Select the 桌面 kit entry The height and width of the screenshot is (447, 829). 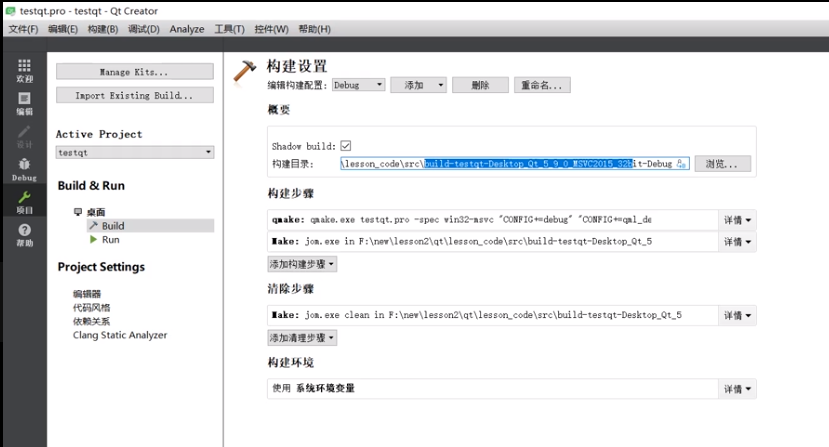pyautogui.click(x=96, y=212)
